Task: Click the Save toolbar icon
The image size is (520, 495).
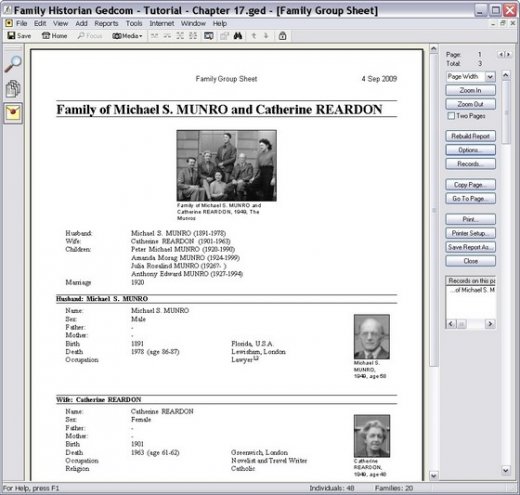Action: pyautogui.click(x=19, y=36)
